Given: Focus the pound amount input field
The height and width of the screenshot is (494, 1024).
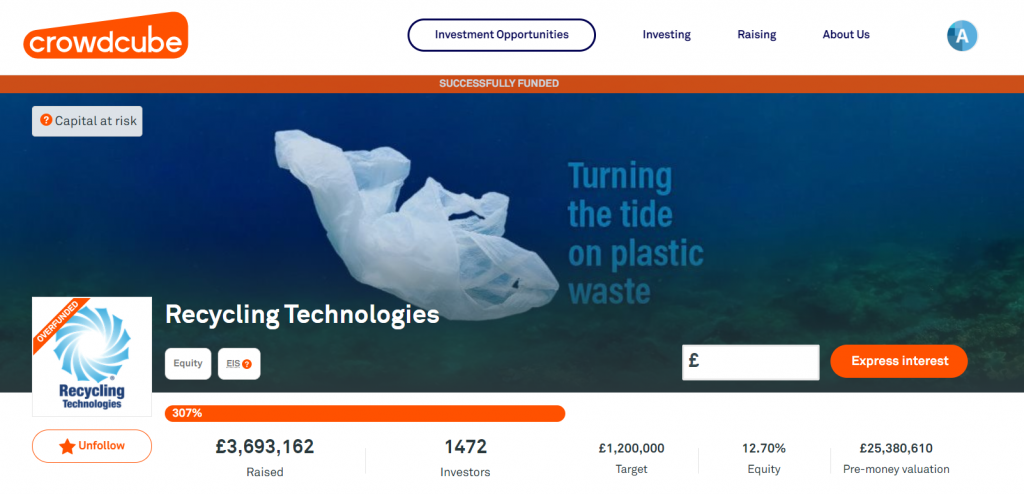Looking at the screenshot, I should tap(751, 362).
